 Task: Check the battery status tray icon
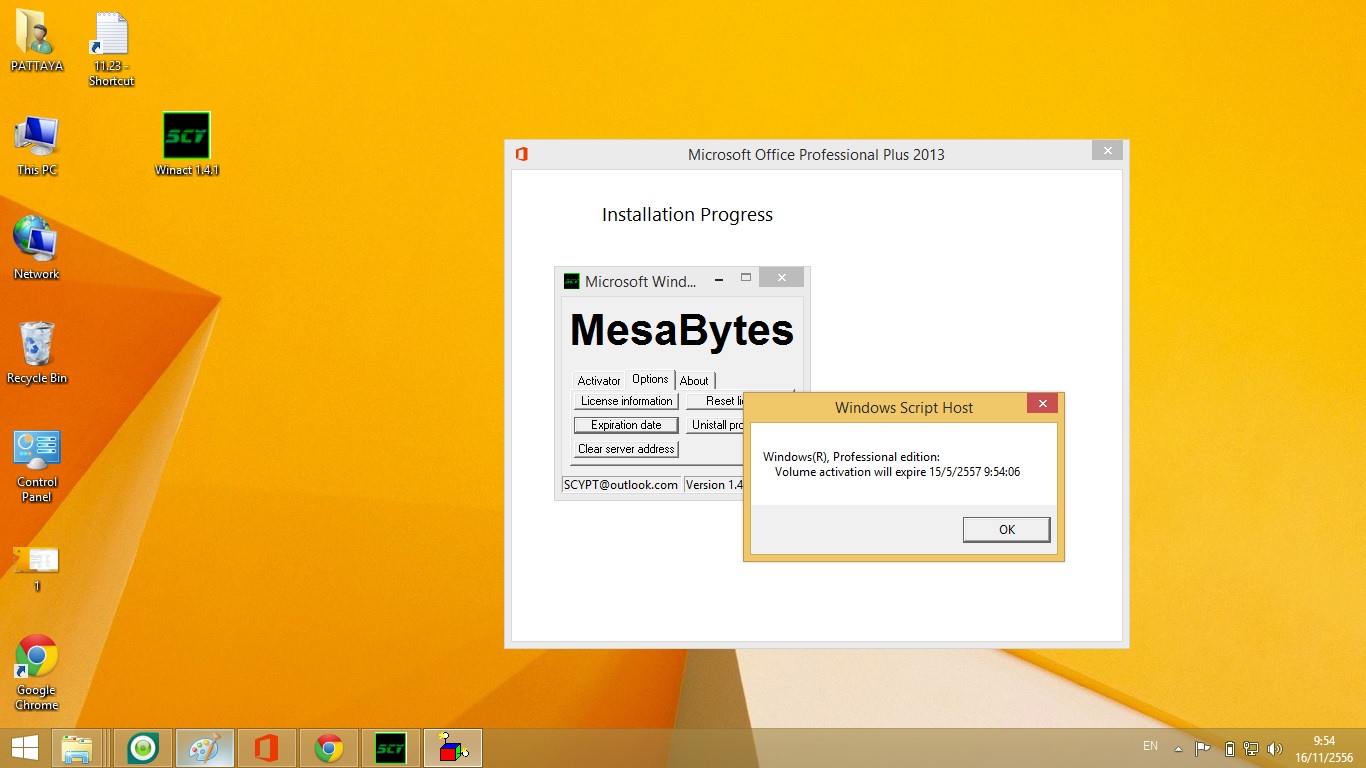[x=1229, y=748]
